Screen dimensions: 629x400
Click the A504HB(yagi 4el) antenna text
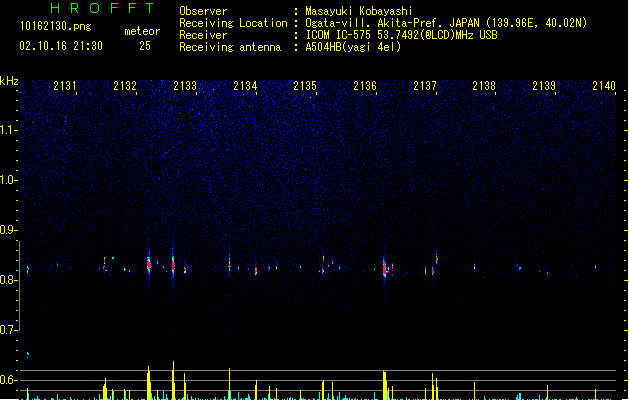tap(353, 47)
